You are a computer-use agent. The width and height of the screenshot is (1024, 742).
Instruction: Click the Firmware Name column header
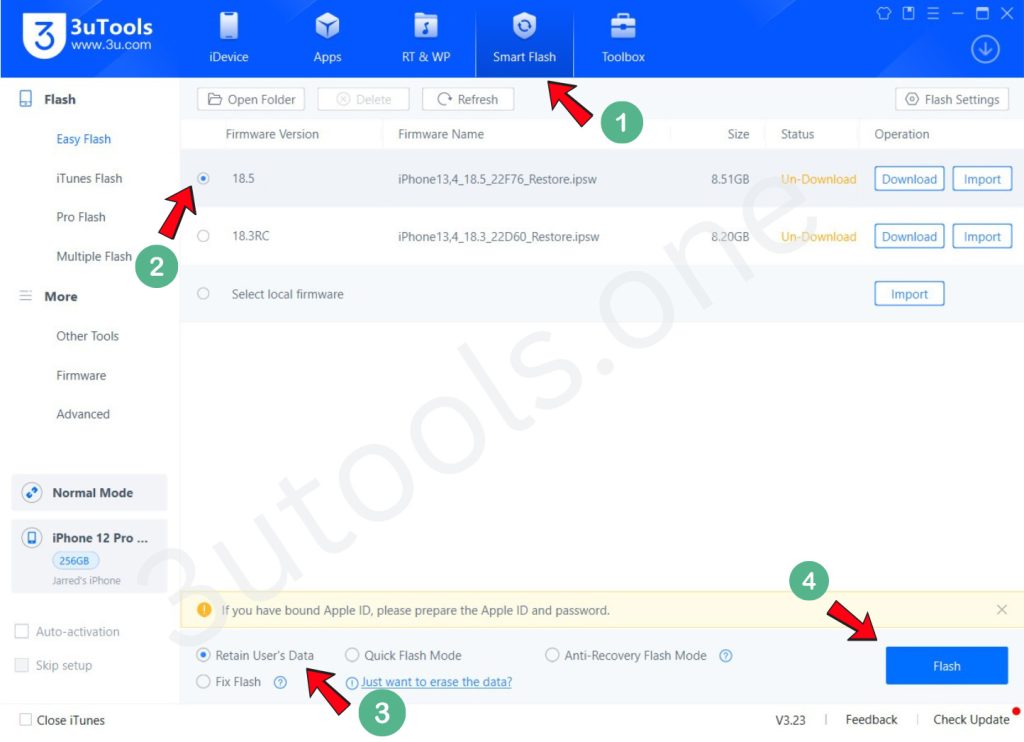tap(441, 134)
